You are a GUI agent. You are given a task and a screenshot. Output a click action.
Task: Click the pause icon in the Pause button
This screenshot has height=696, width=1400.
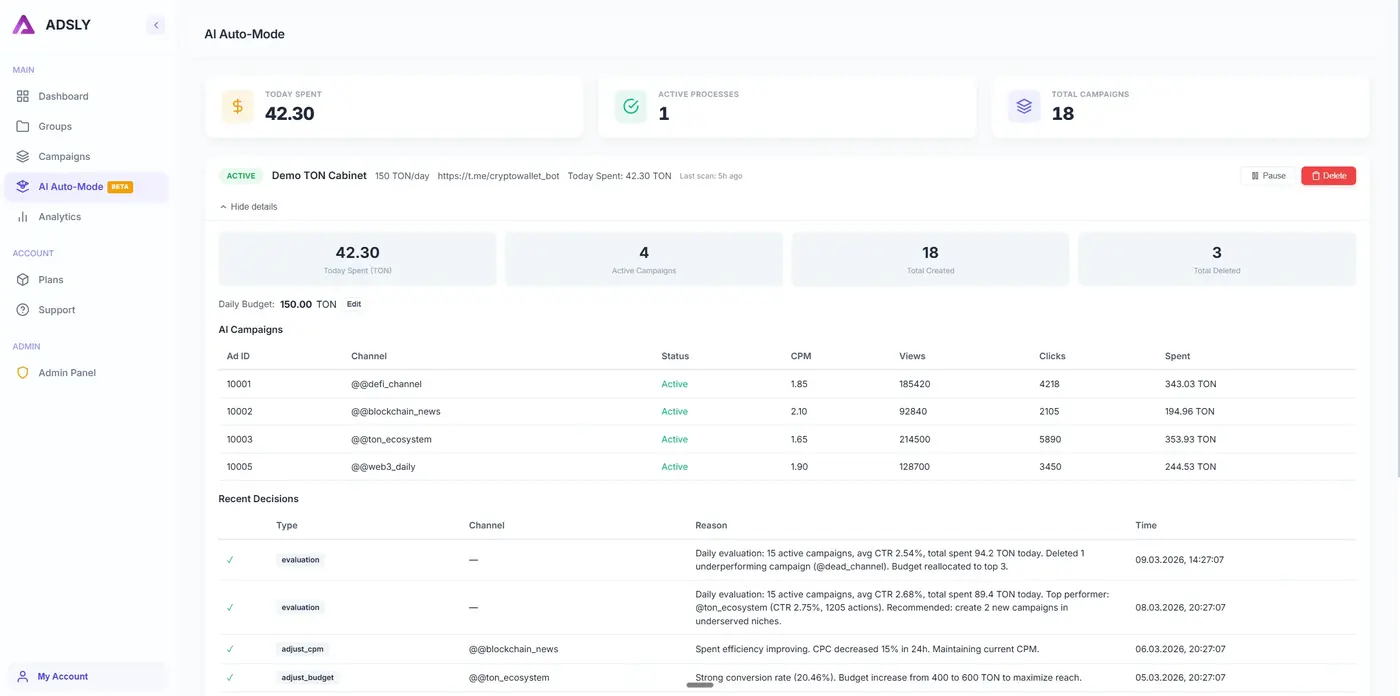[x=1256, y=175]
